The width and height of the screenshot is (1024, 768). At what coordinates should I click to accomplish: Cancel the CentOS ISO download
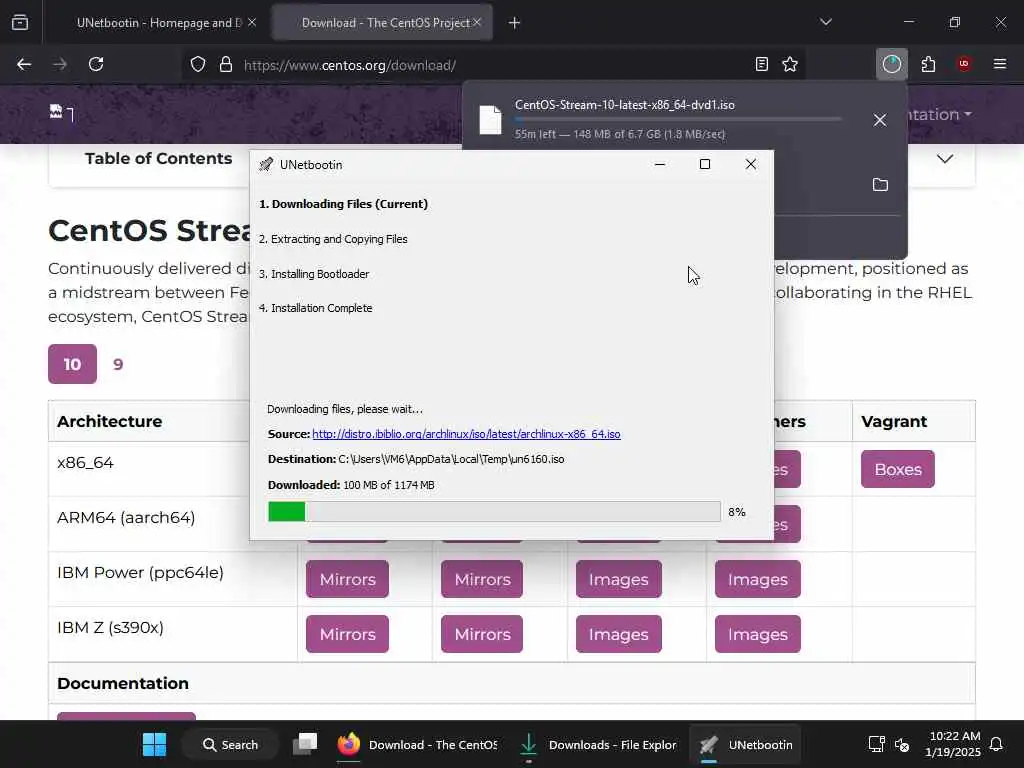click(x=880, y=120)
